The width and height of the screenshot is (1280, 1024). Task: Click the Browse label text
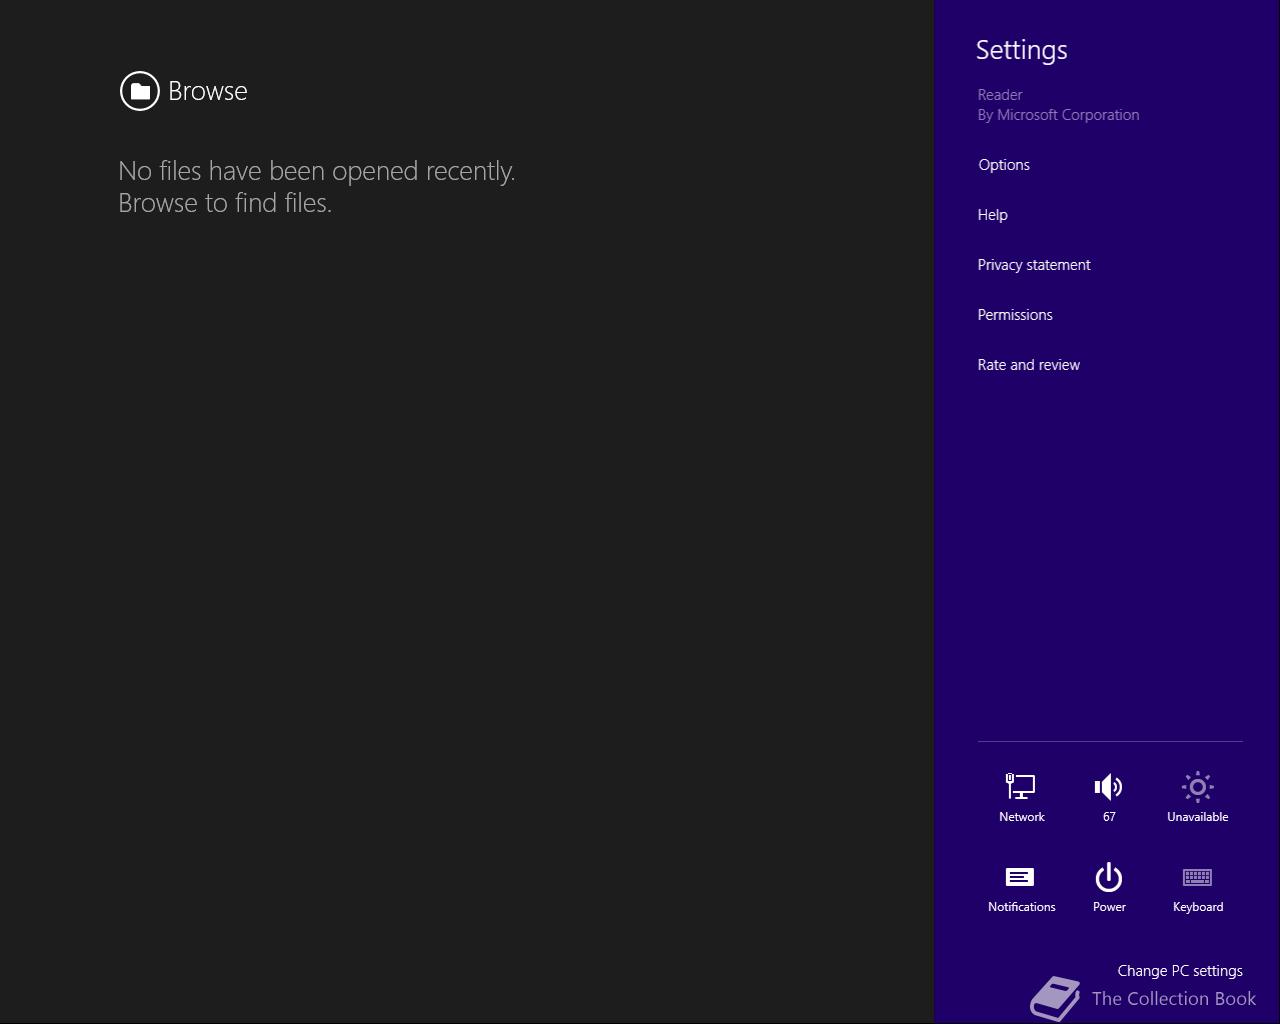point(207,91)
